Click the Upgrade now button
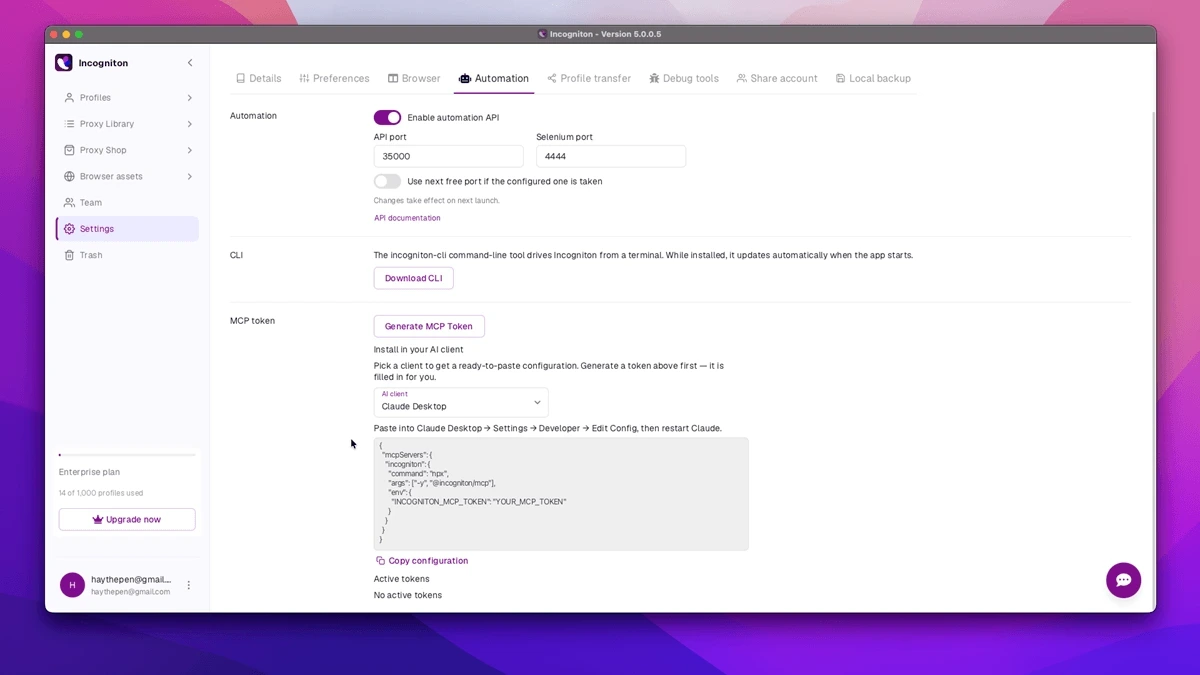 (x=127, y=520)
